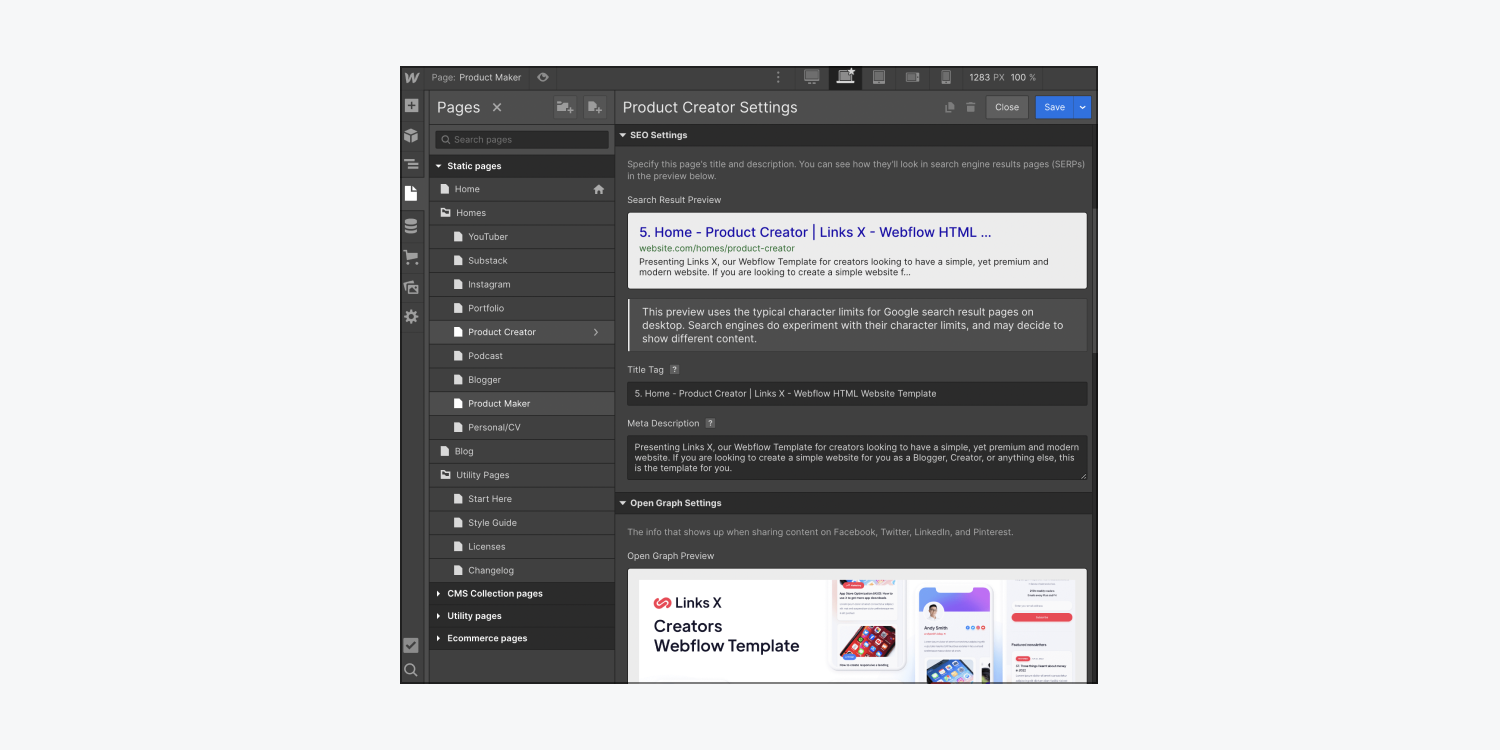The height and width of the screenshot is (751, 1501).
Task: Select the Personal/CV page
Action: click(x=522, y=428)
